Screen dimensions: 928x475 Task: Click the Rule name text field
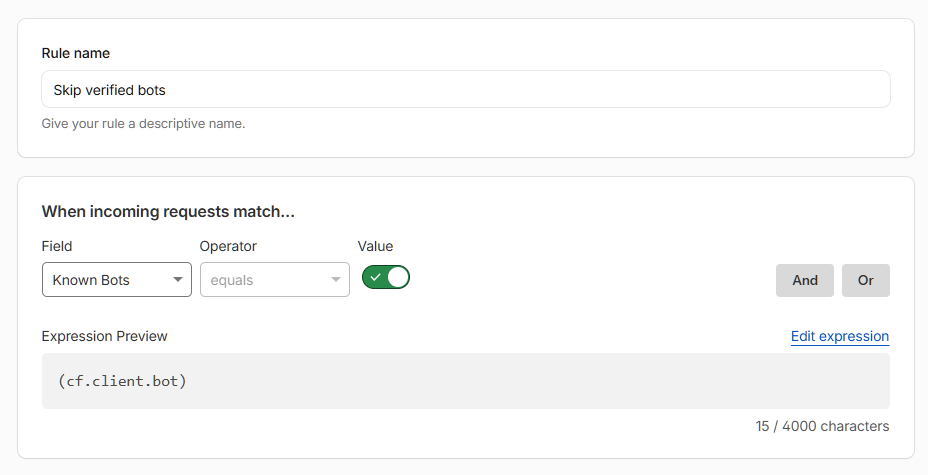coord(466,89)
